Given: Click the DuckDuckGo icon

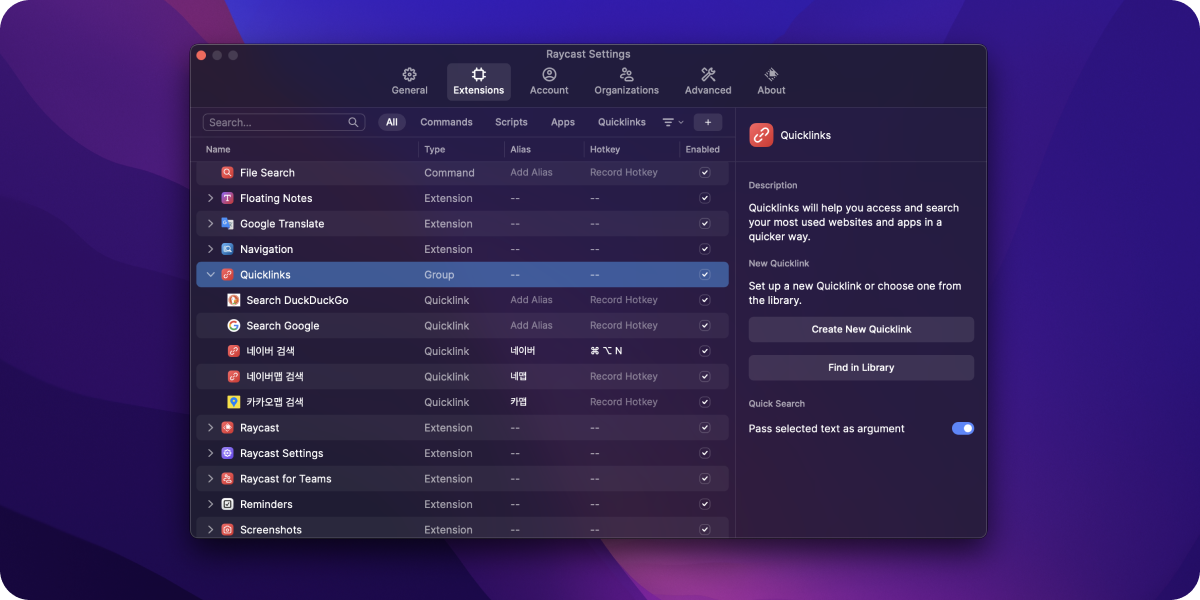Looking at the screenshot, I should pos(234,300).
